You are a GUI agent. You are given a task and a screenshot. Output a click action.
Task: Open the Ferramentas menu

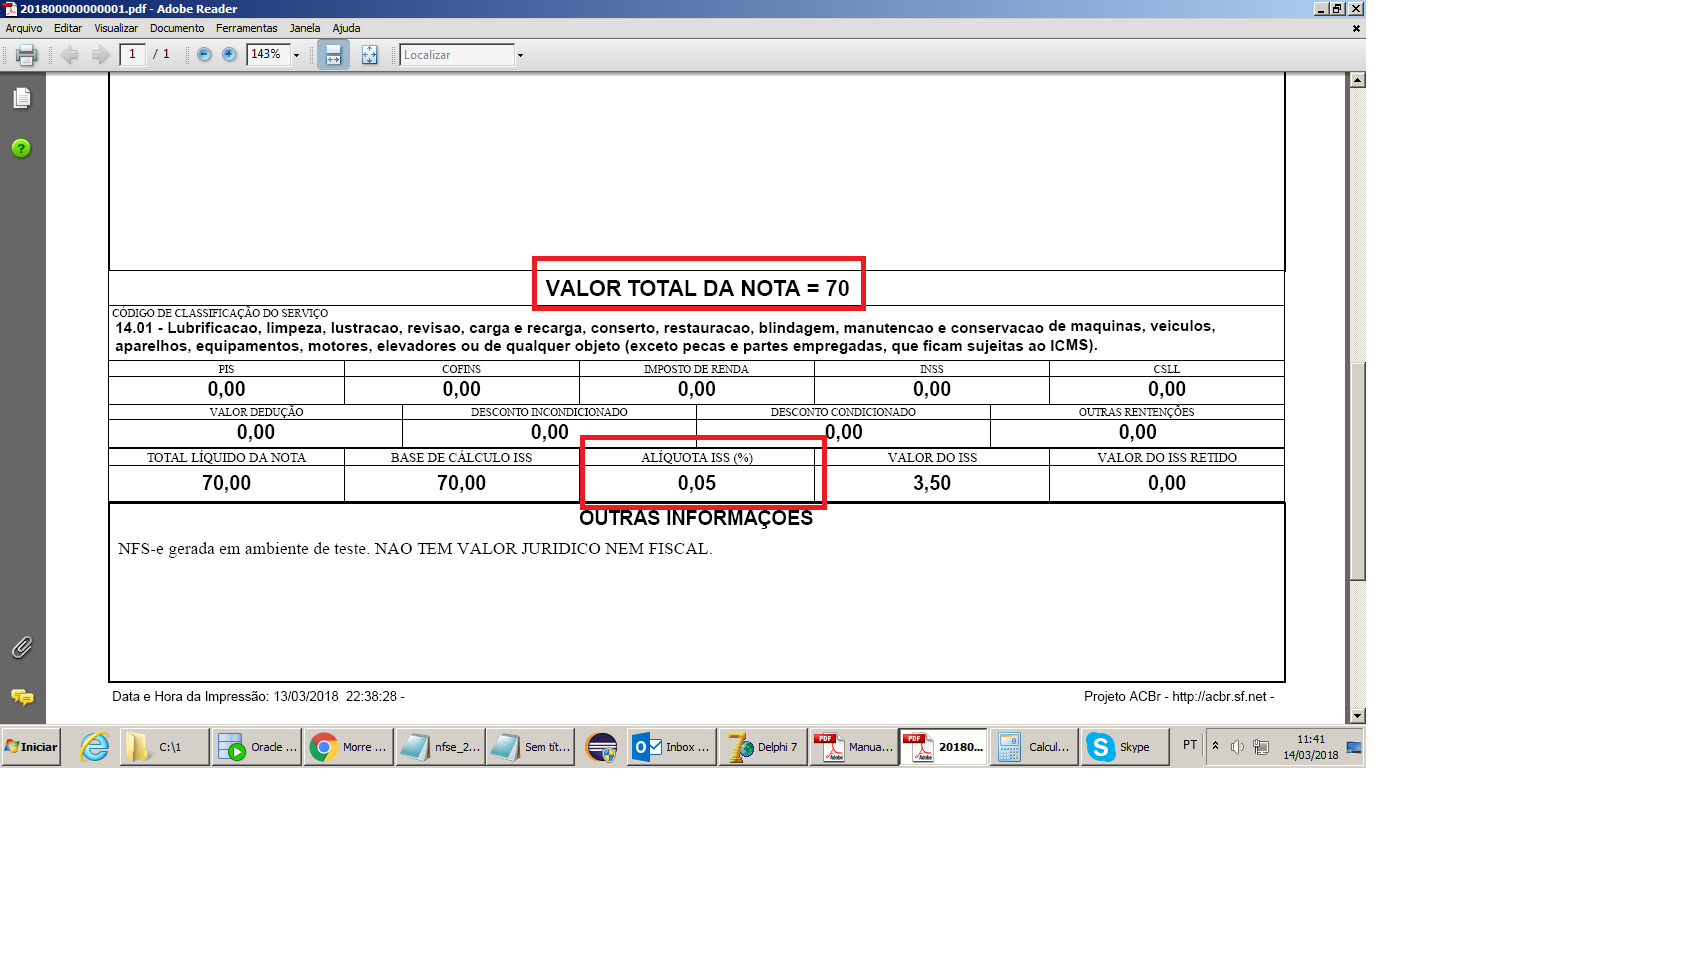(x=247, y=28)
